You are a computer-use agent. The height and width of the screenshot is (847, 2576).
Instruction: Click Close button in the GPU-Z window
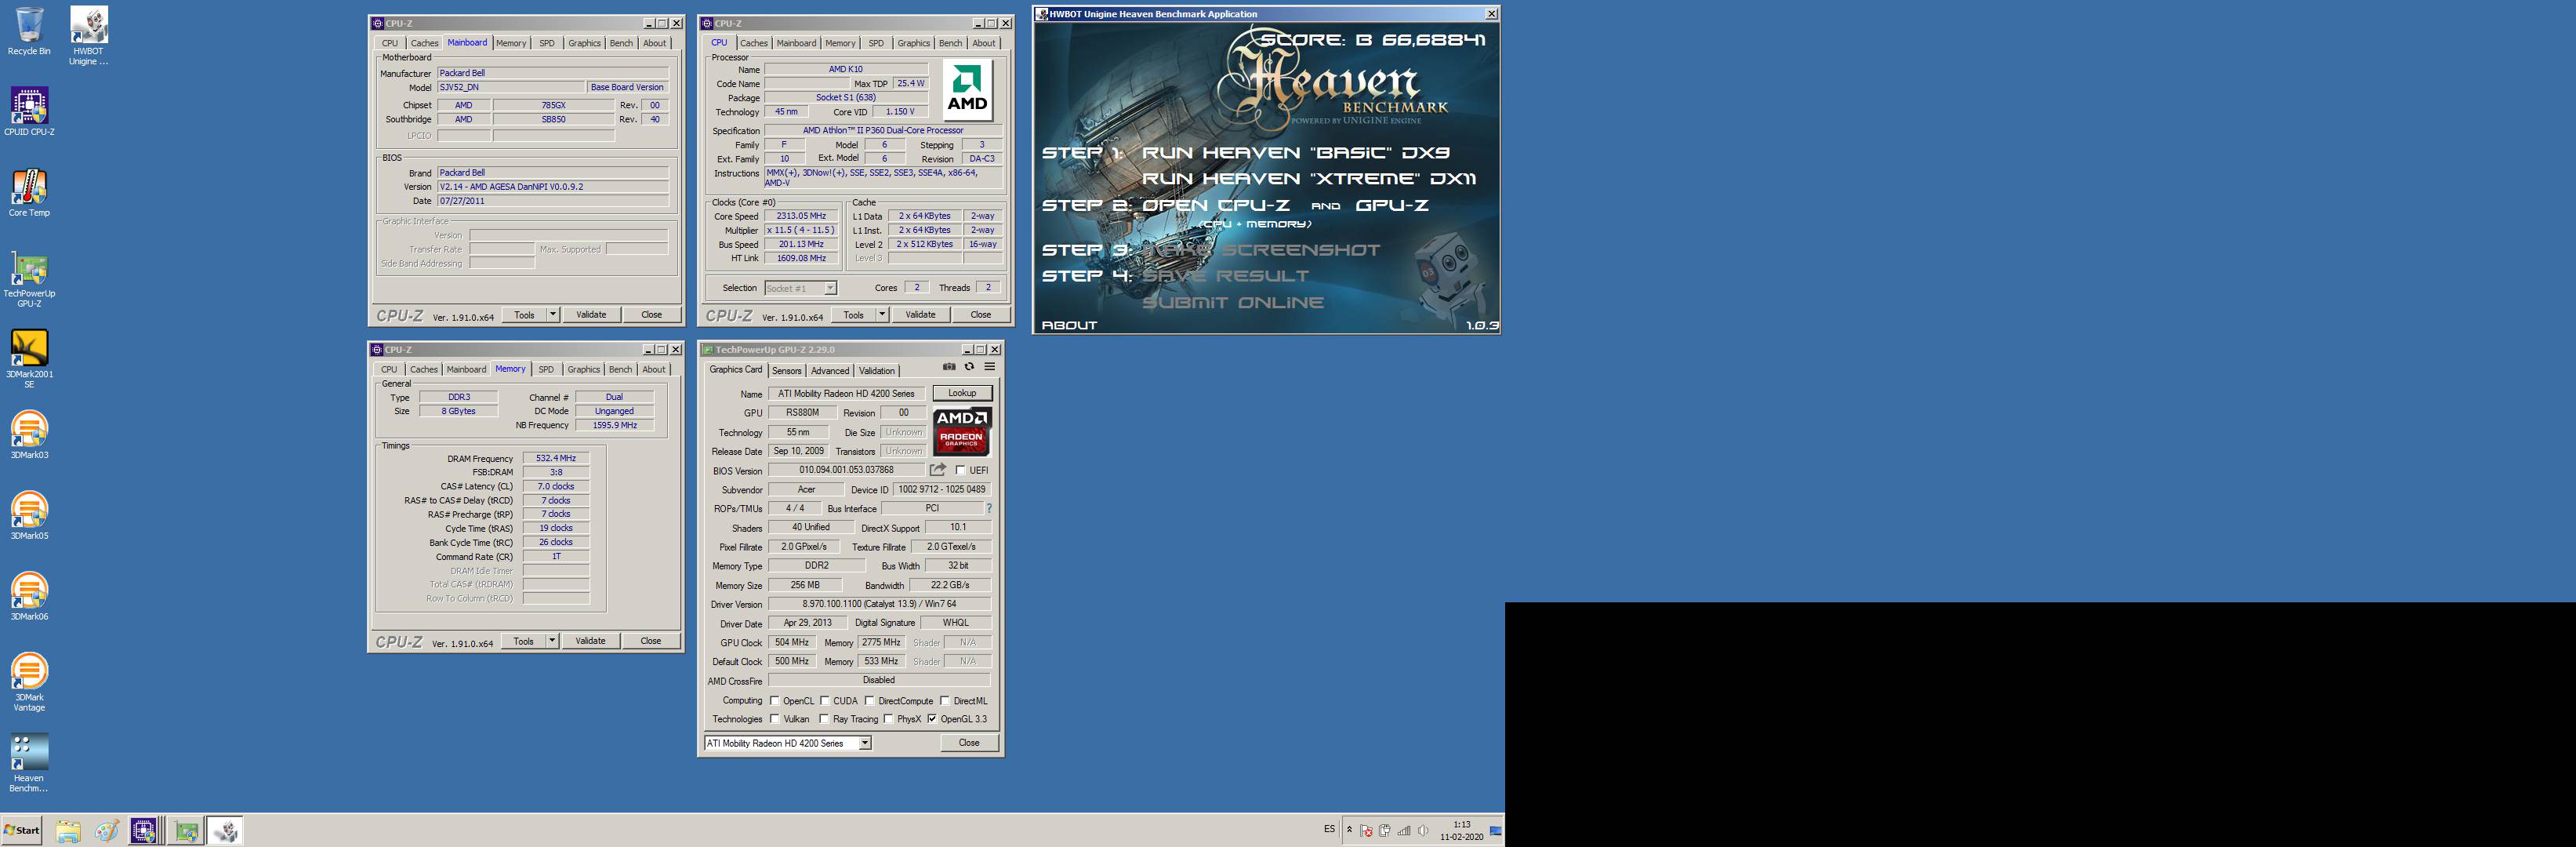[969, 743]
